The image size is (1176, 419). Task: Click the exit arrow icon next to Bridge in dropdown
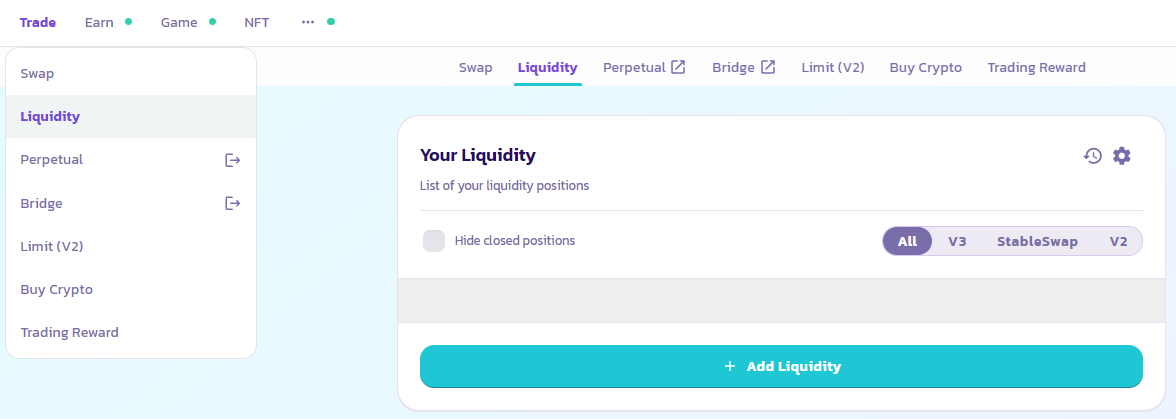[x=233, y=203]
